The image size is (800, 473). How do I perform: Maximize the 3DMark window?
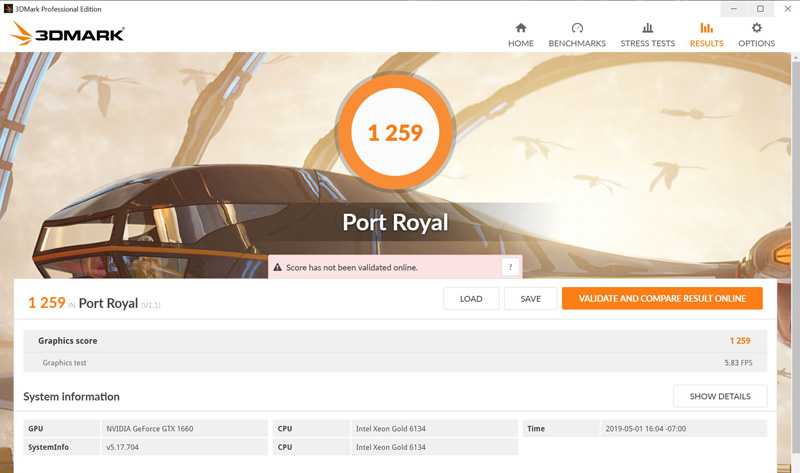(759, 8)
